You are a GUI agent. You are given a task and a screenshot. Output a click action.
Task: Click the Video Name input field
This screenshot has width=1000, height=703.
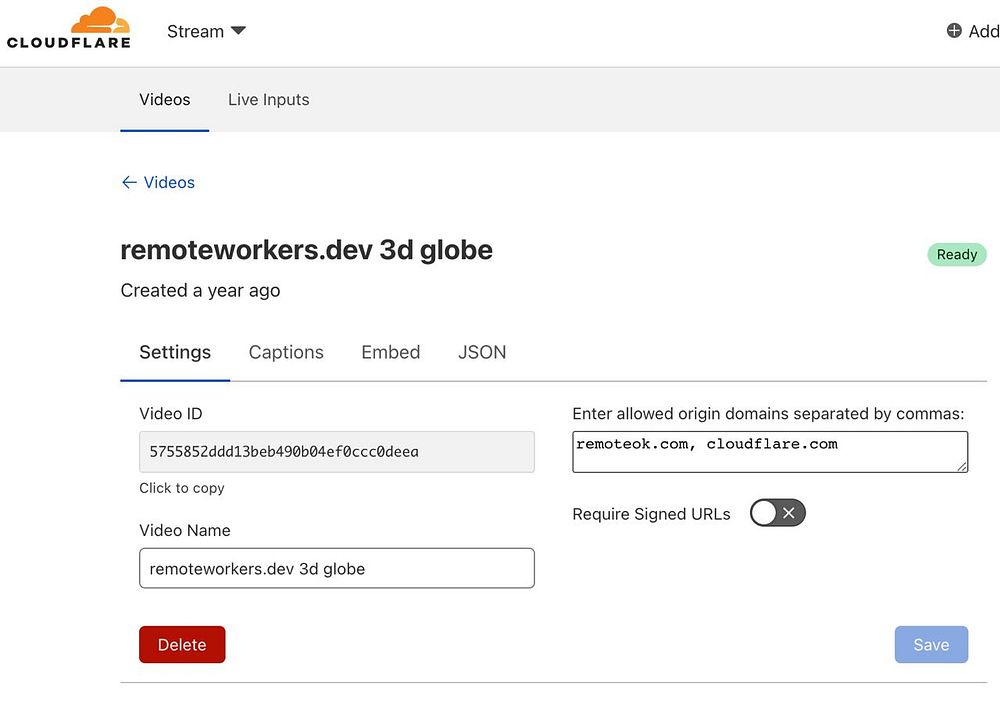tap(337, 568)
